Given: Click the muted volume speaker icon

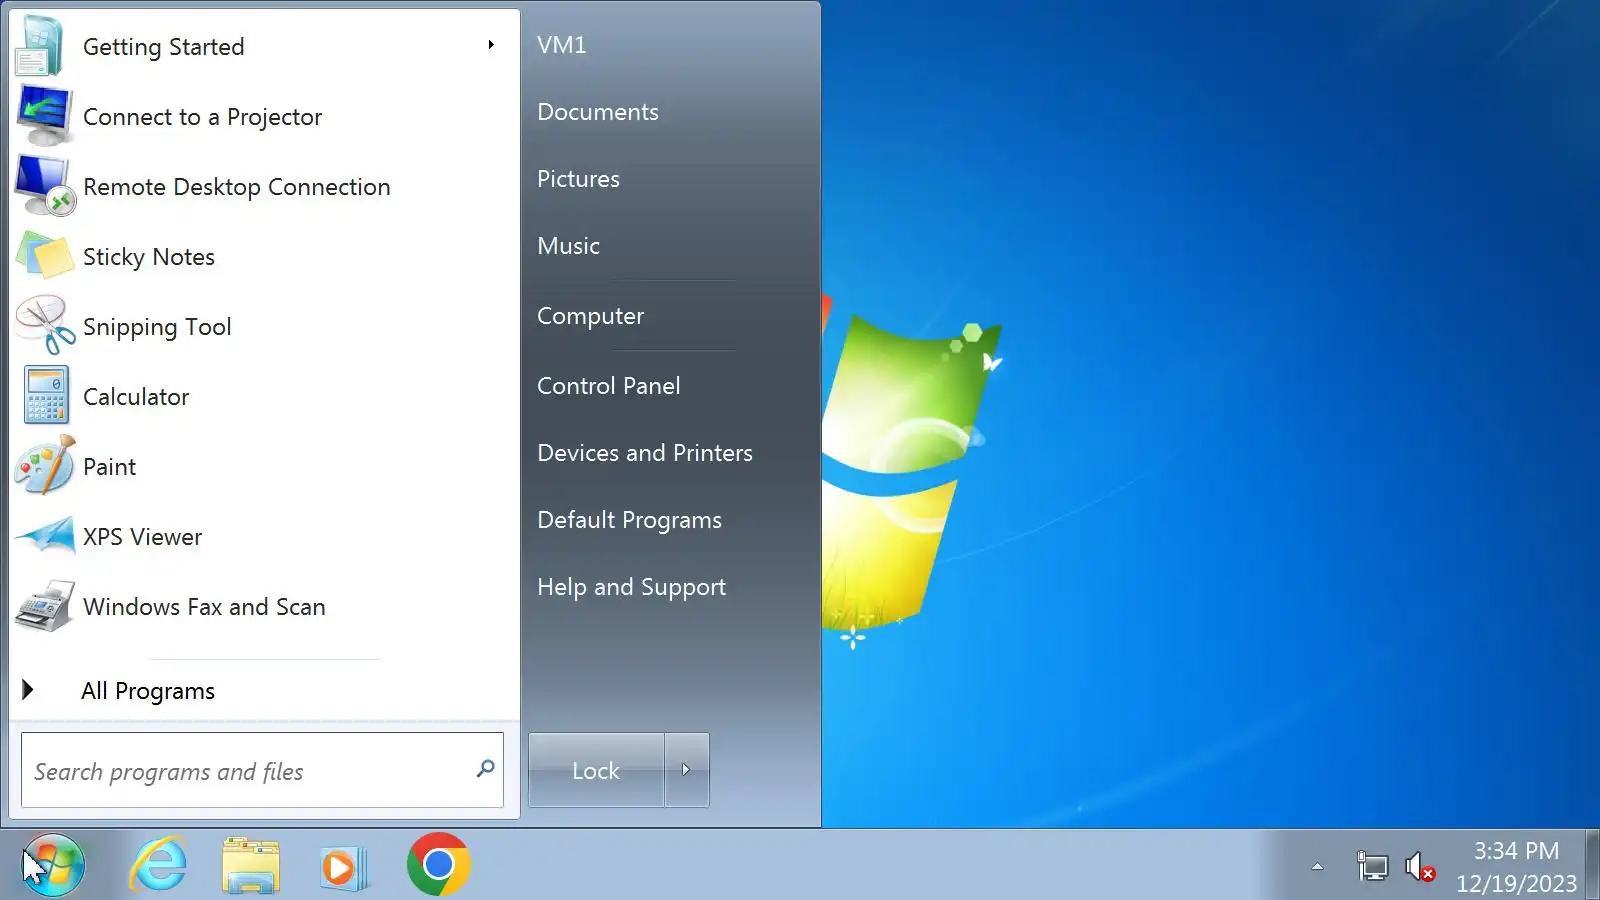Looking at the screenshot, I should (1420, 866).
